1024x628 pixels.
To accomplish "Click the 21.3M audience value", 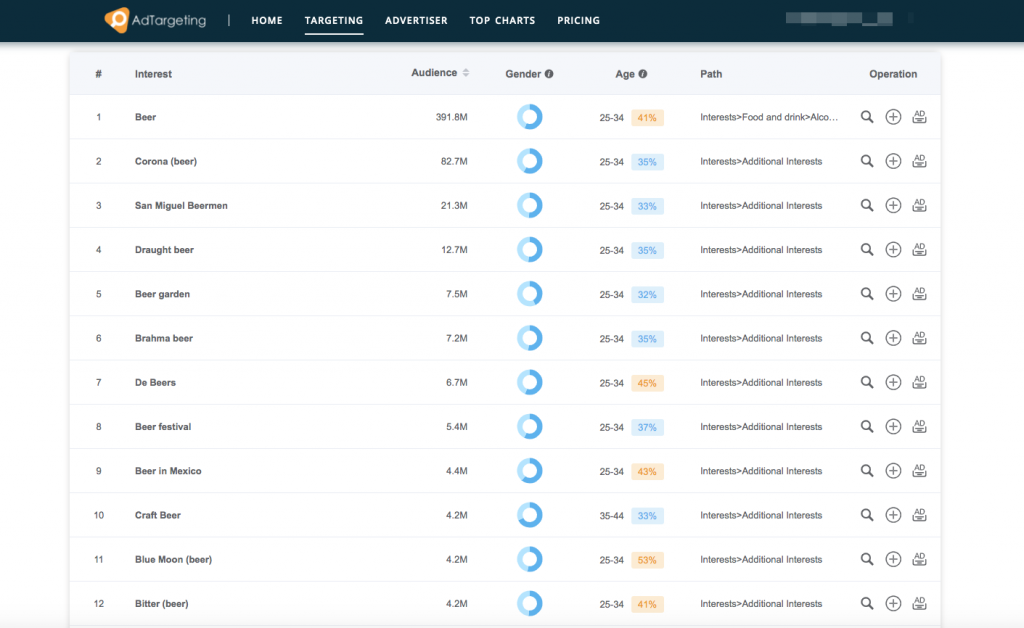I will coord(454,206).
